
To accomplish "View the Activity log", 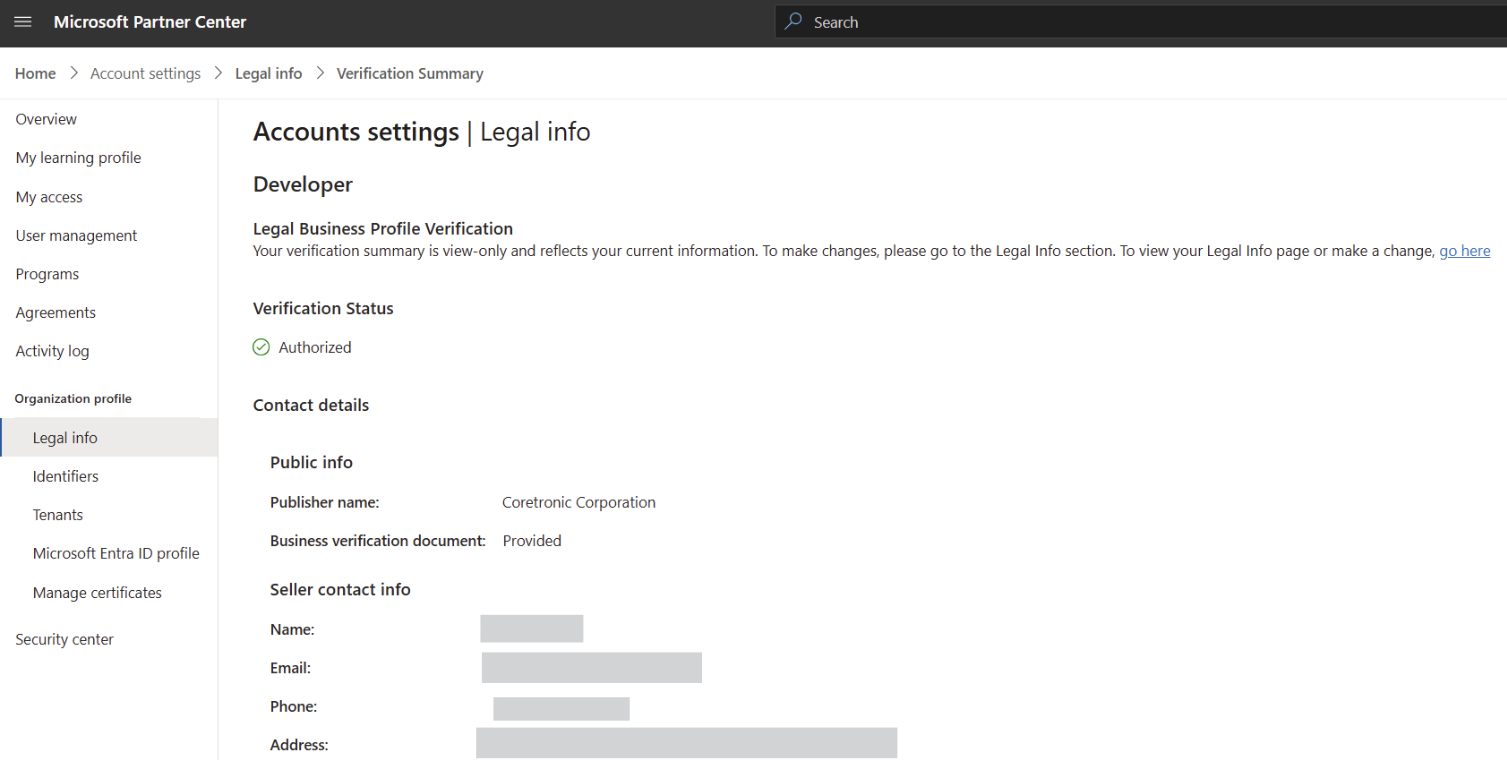I will click(x=52, y=351).
